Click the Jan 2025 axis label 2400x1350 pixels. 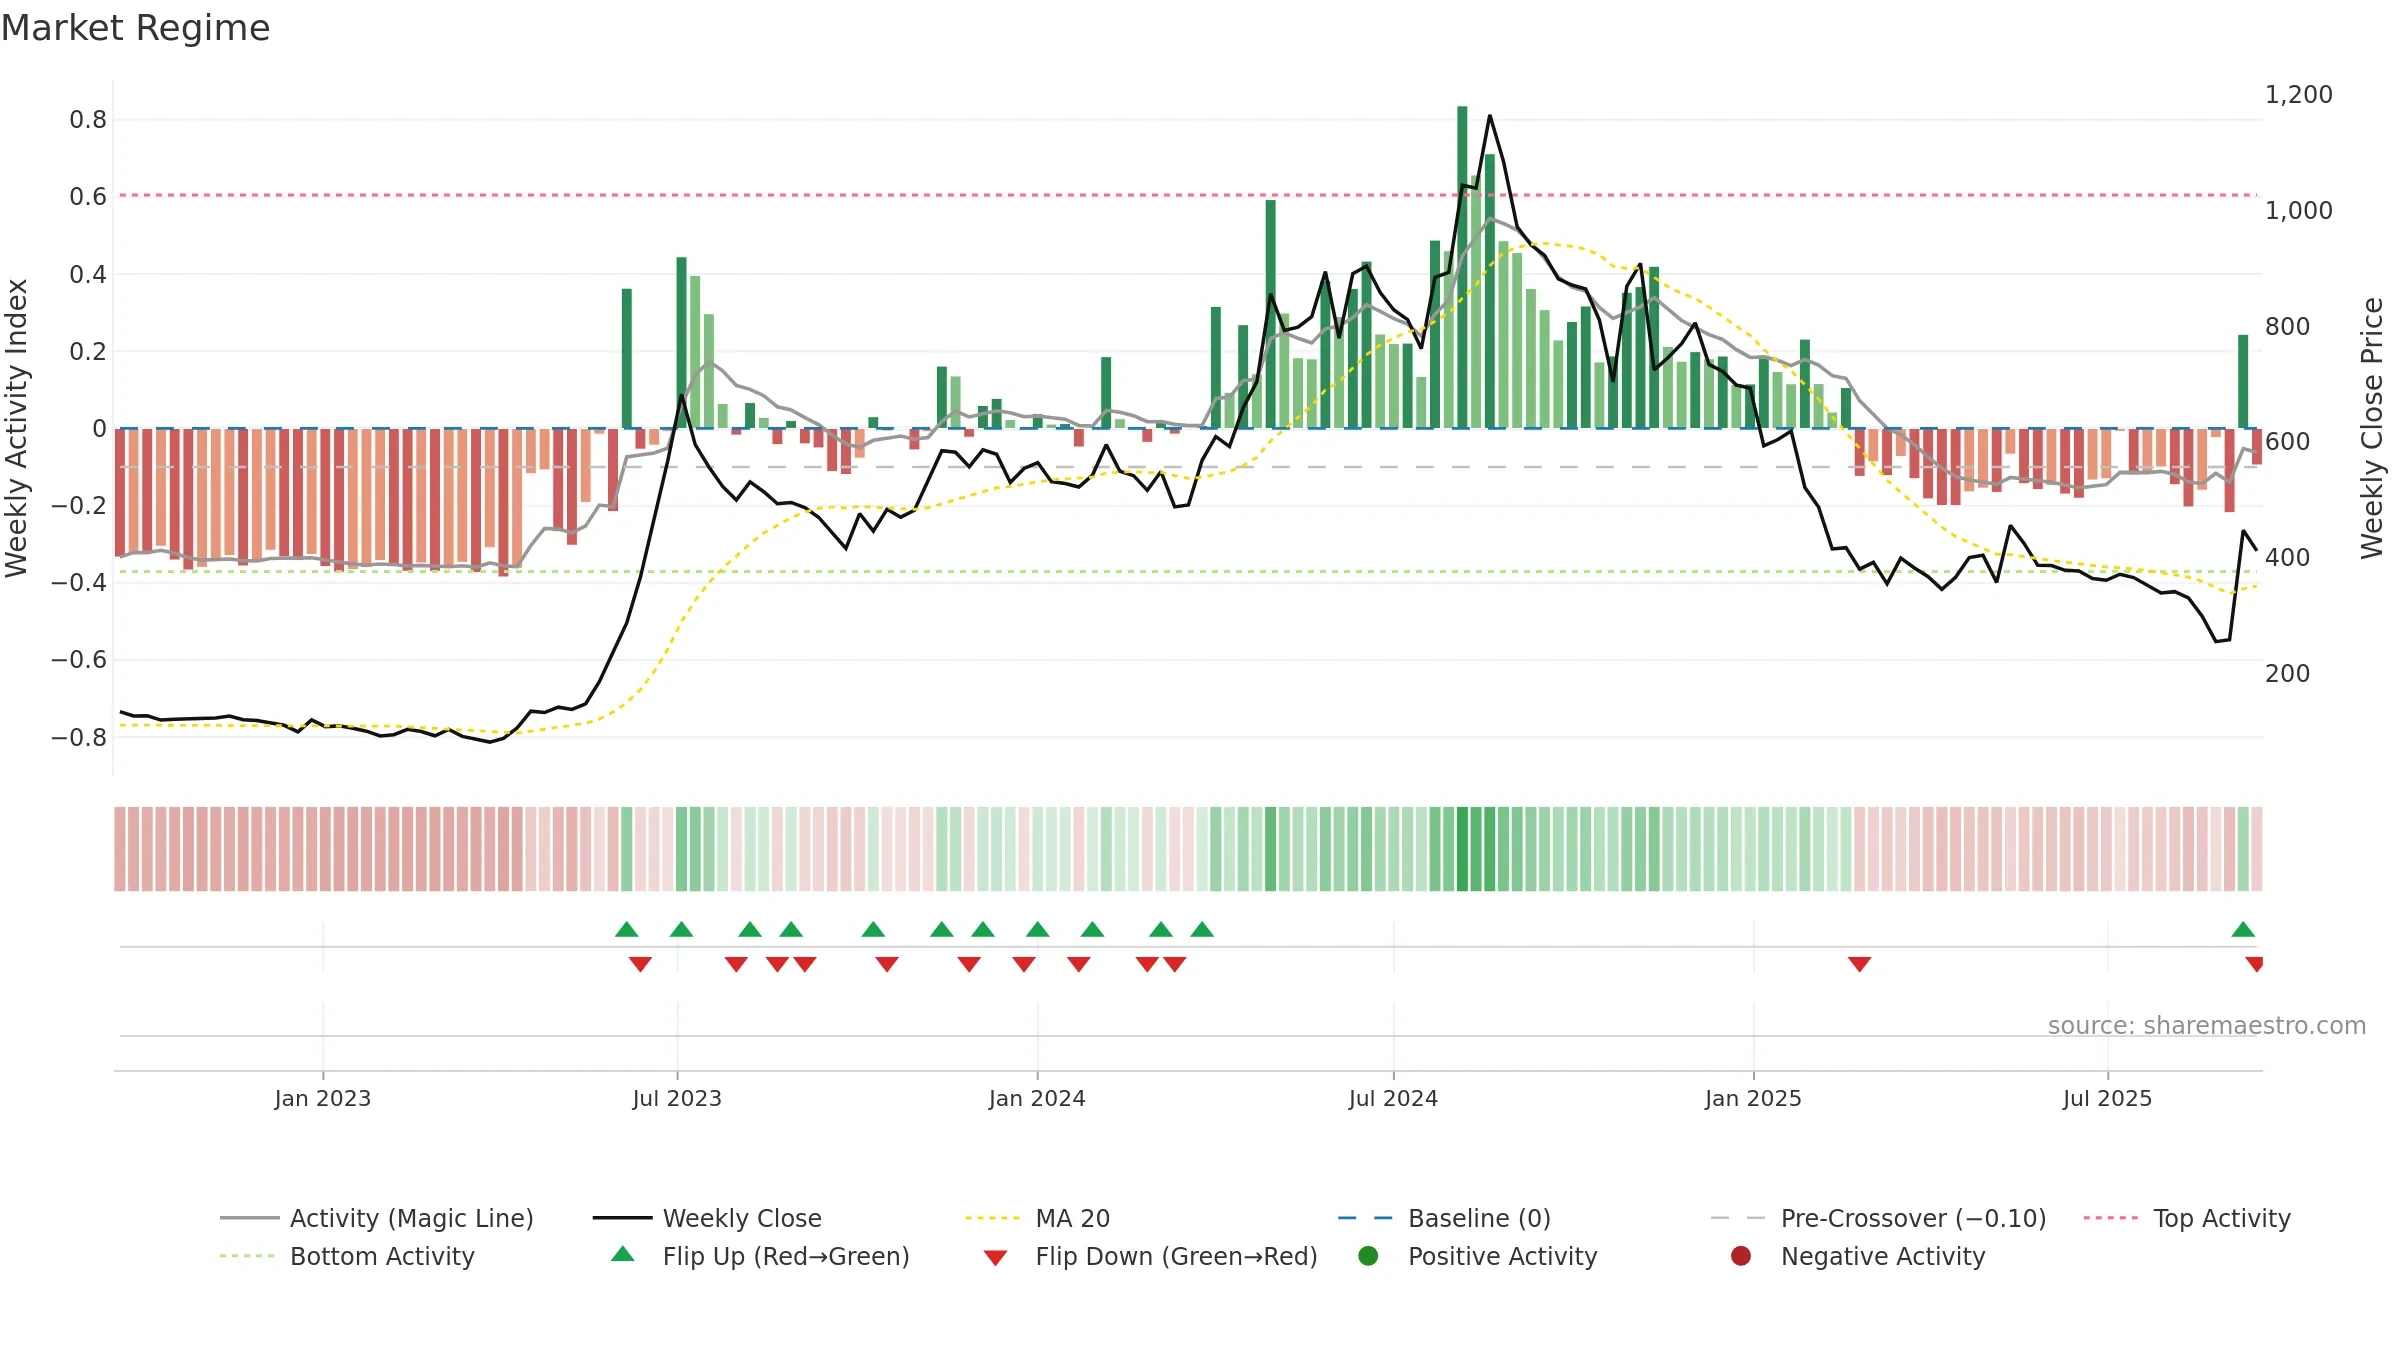coord(1753,1098)
